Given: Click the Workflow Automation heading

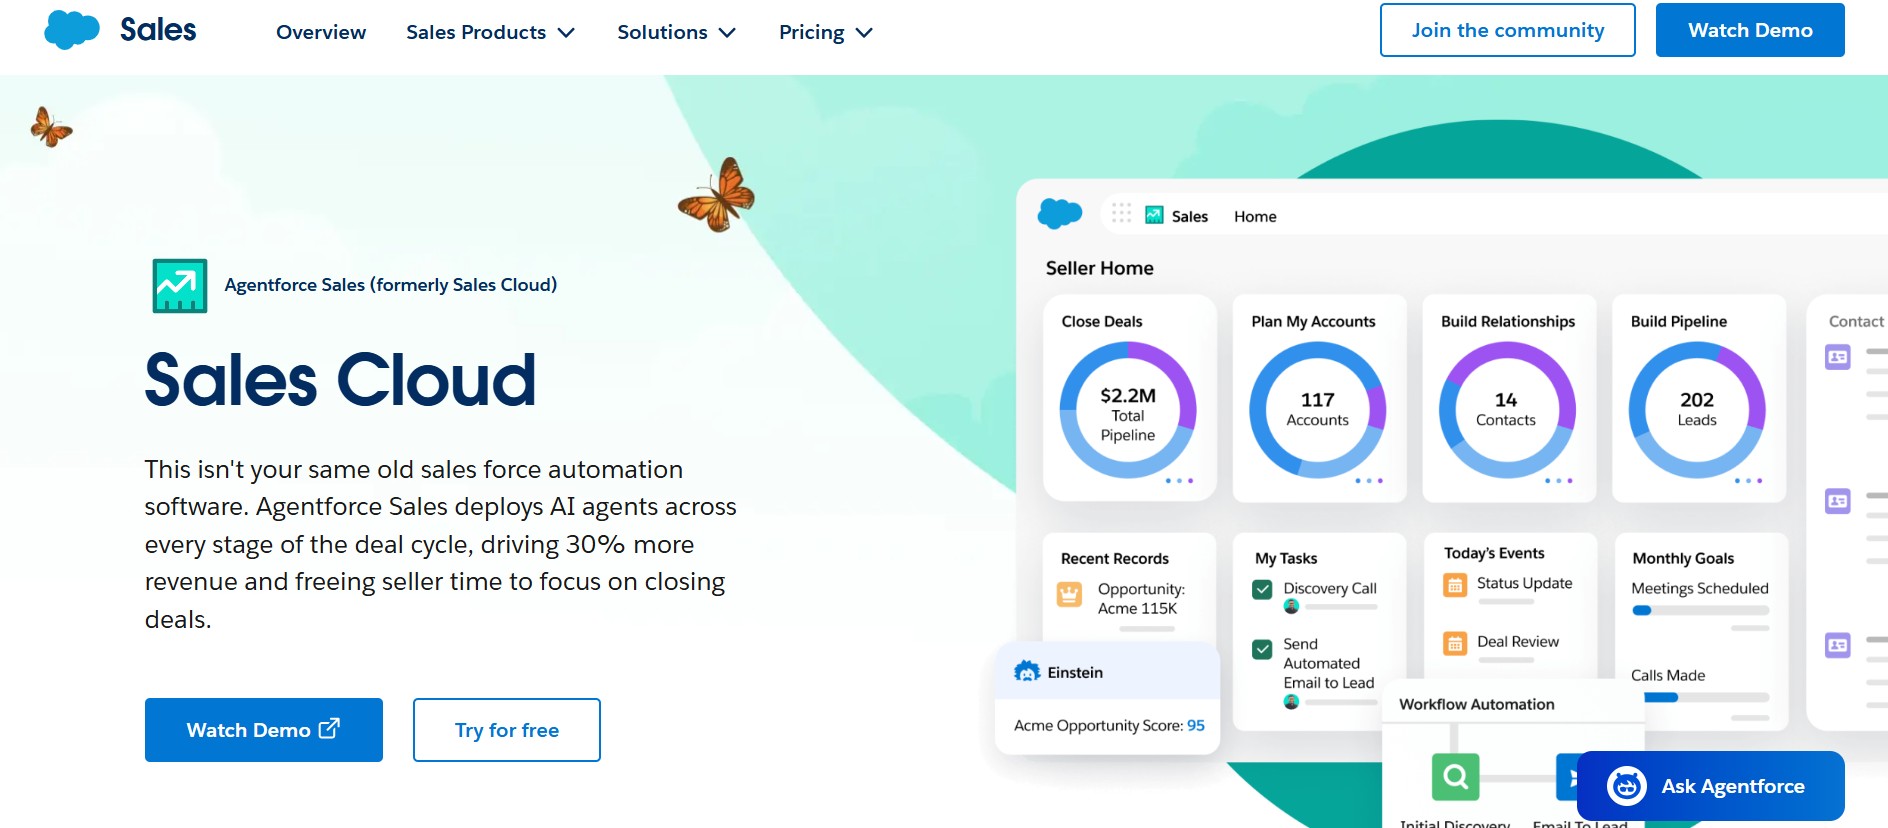Looking at the screenshot, I should coord(1476,704).
